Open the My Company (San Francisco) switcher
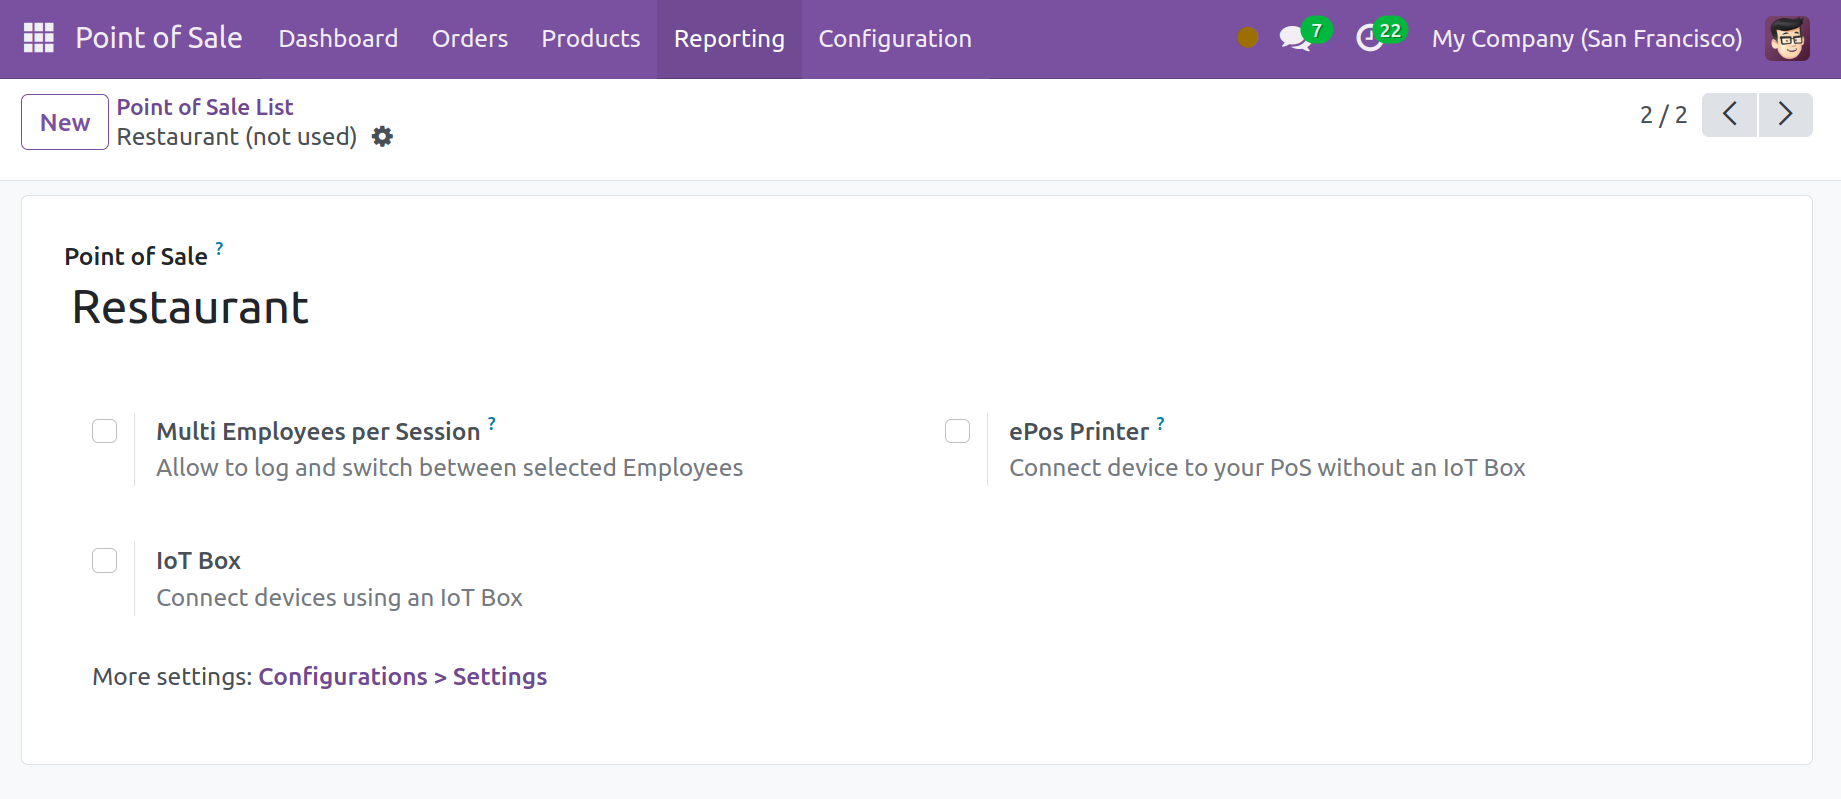1841x799 pixels. tap(1586, 39)
